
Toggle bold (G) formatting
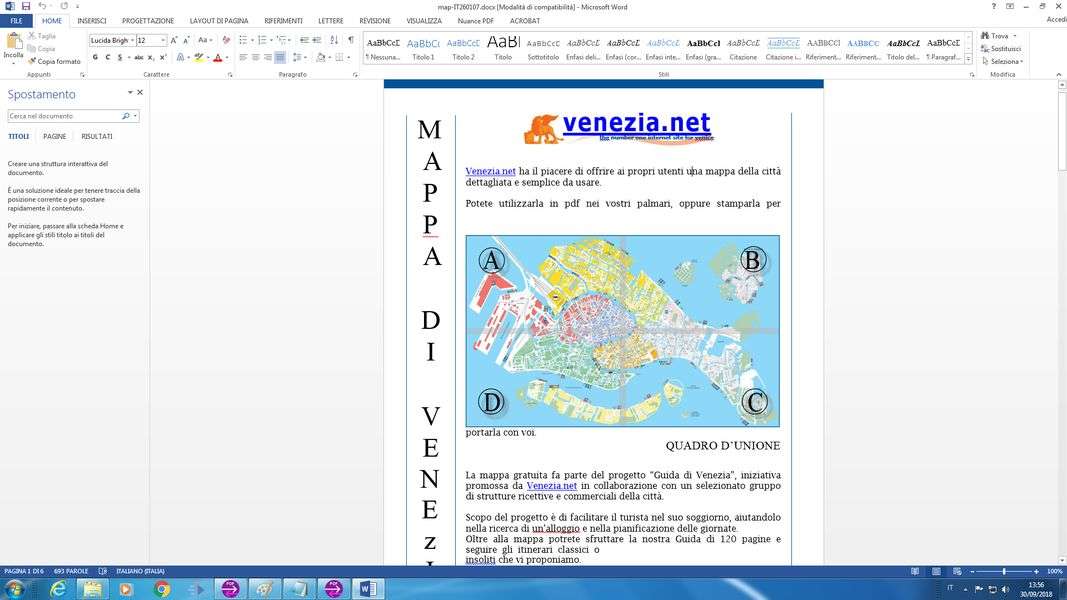click(95, 58)
